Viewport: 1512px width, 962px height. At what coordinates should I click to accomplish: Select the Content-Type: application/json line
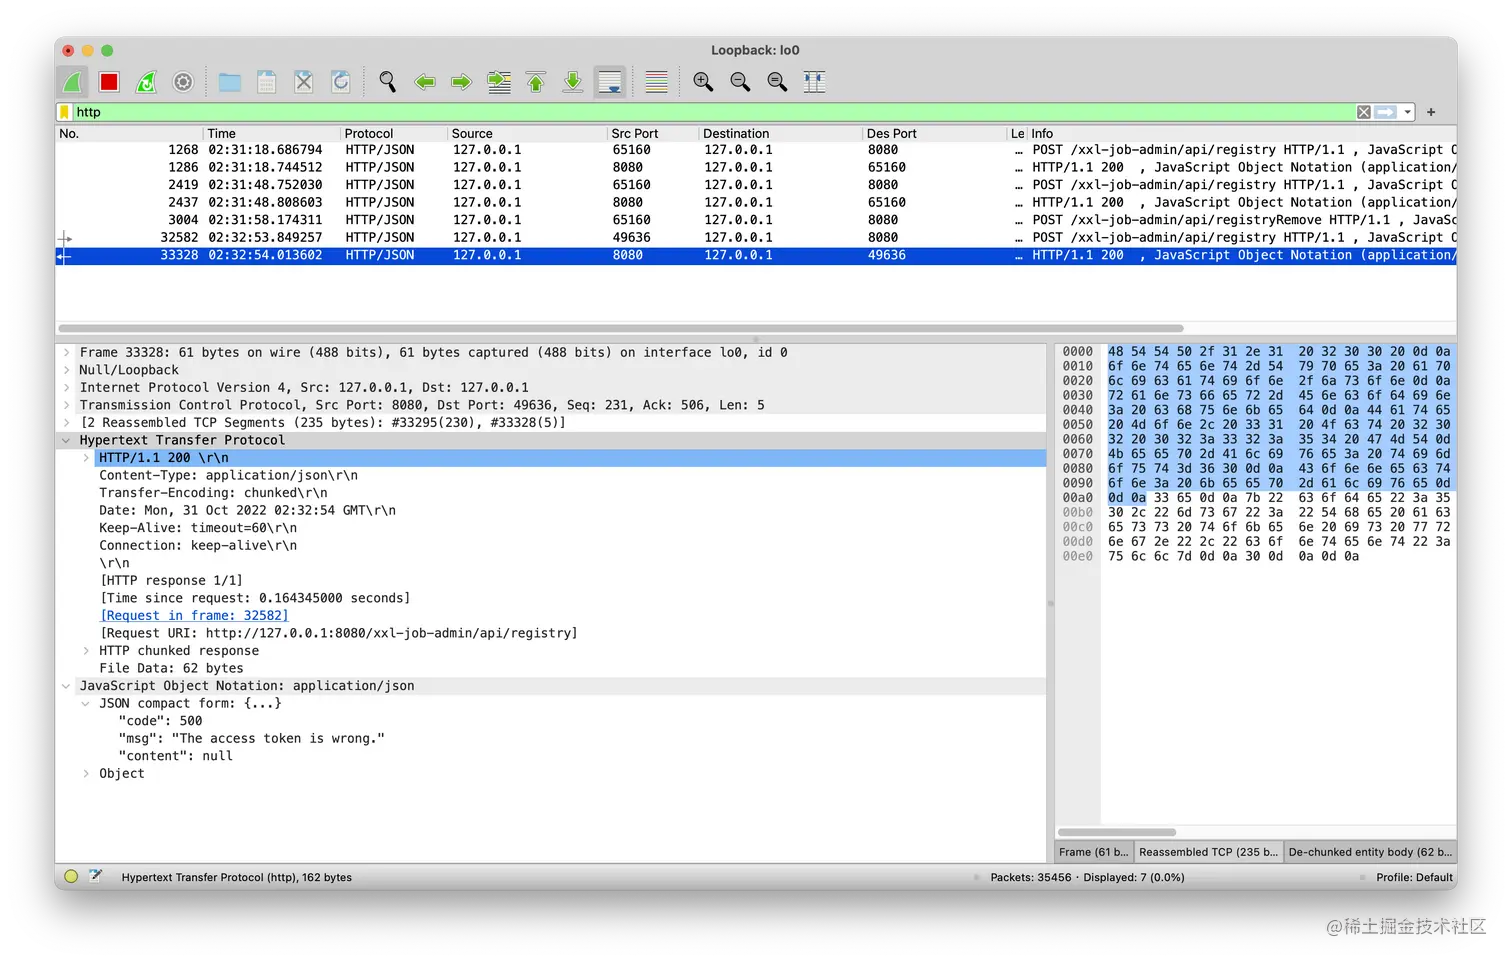228,475
